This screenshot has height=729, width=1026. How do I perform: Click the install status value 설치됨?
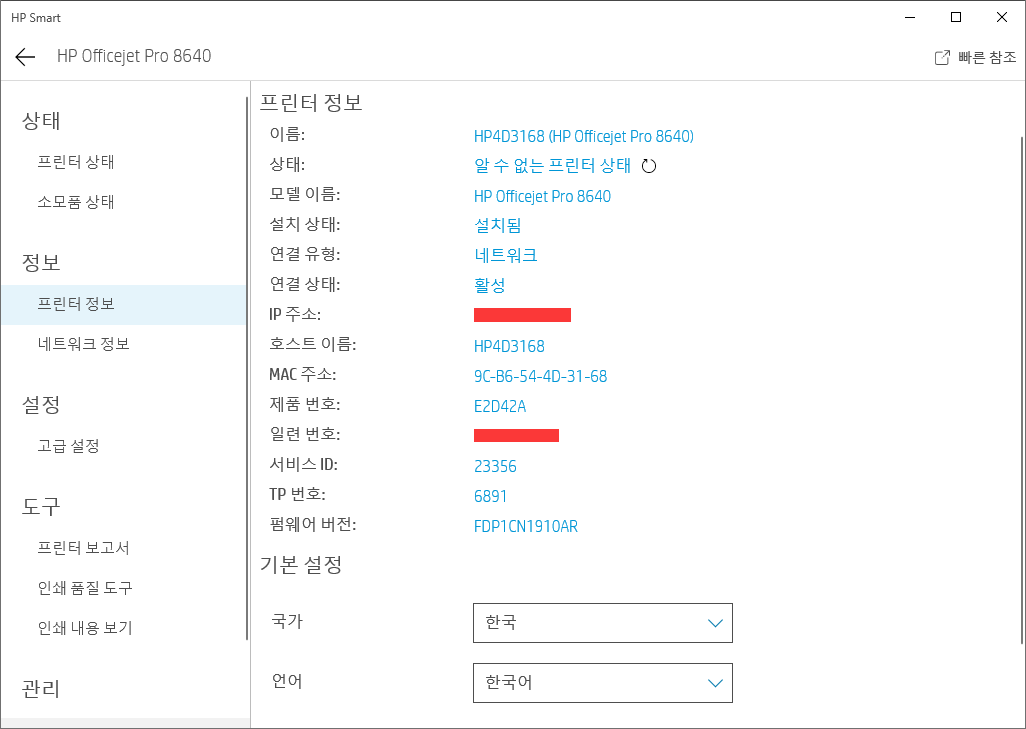(497, 226)
